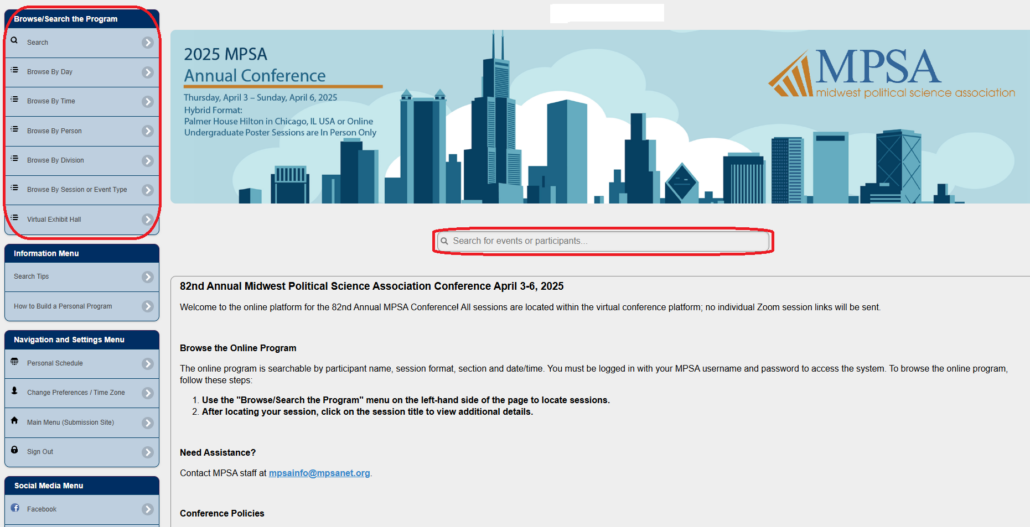This screenshot has height=527, width=1030.
Task: Click arrow chevron on Main Menu (Submission Site) row
Action: [148, 423]
